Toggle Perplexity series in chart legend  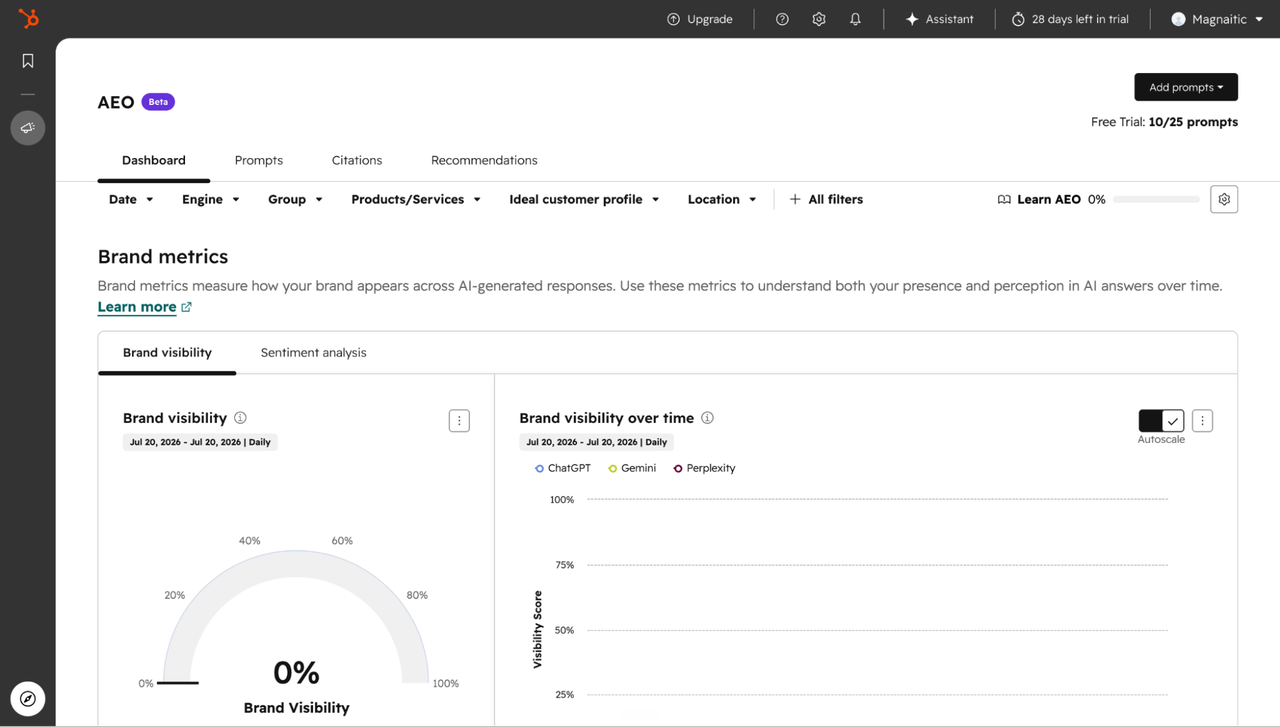point(704,468)
